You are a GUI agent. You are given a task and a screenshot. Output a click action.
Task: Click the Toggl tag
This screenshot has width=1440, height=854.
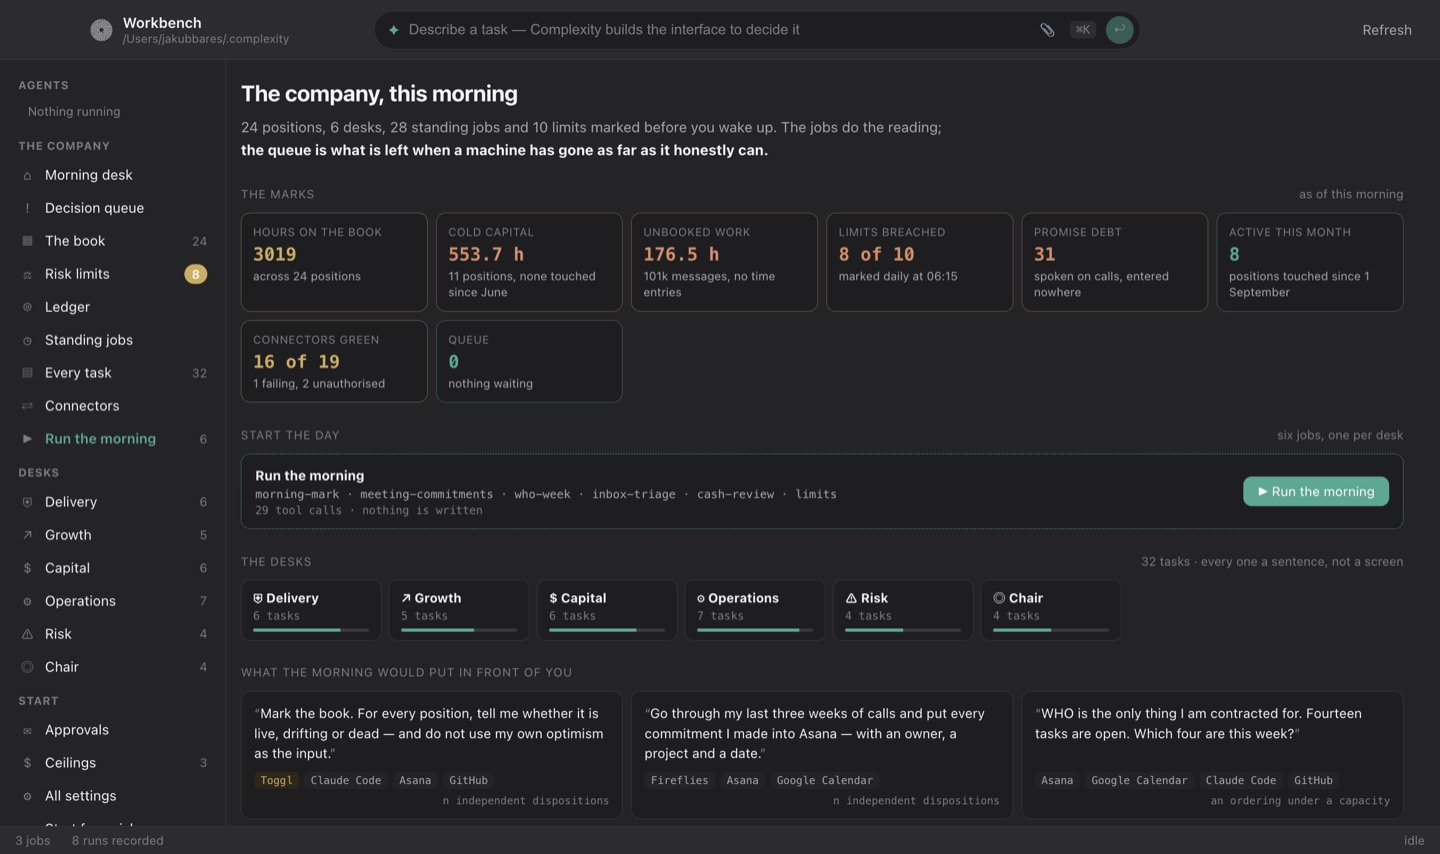click(276, 780)
